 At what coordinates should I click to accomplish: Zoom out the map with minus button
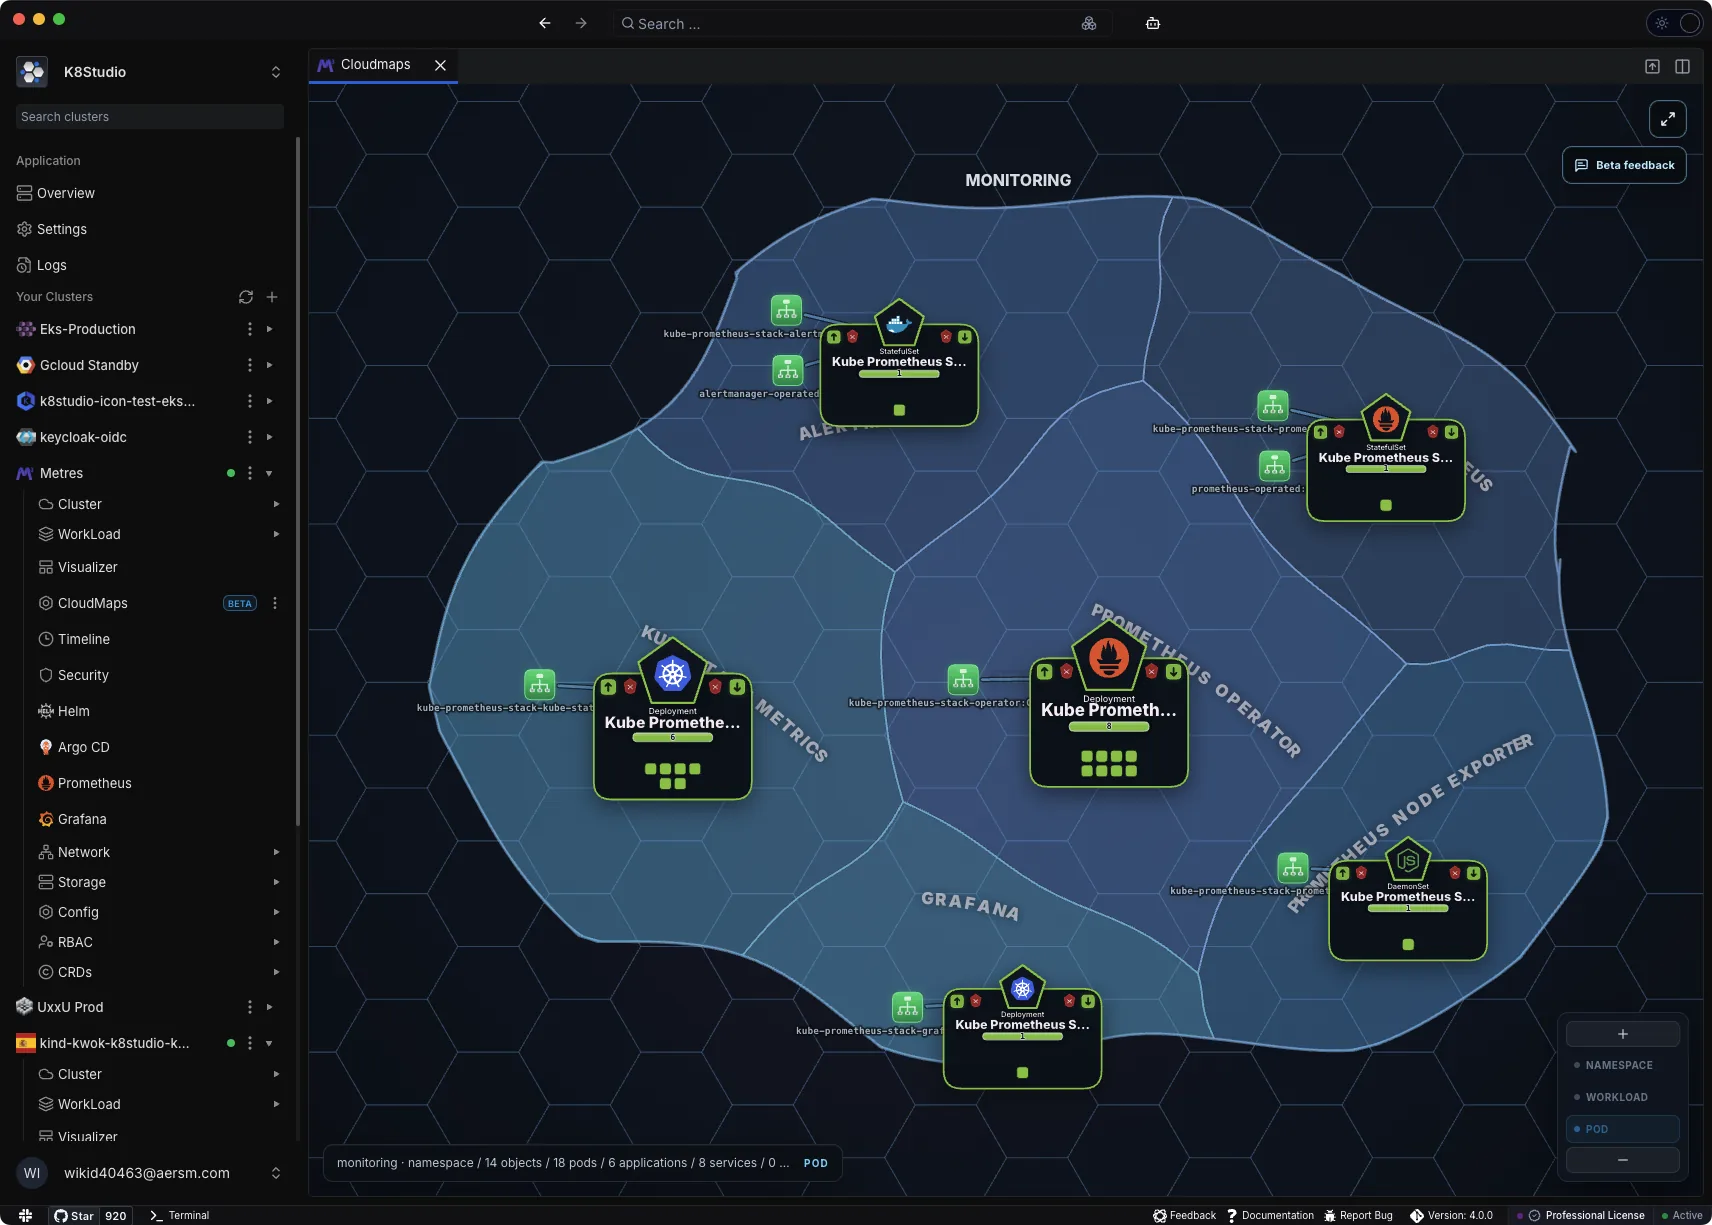(x=1622, y=1160)
